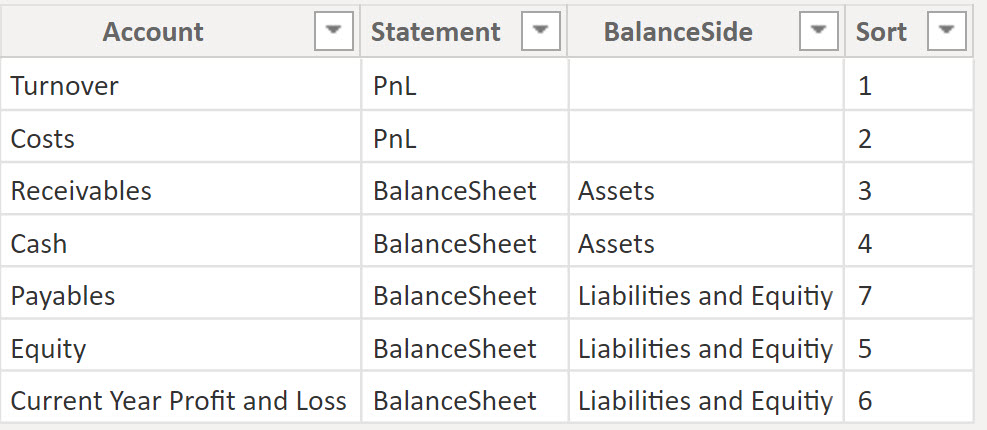Click the BalanceSheet cell in the Cash row
Screen dimensions: 987x430
tap(465, 243)
